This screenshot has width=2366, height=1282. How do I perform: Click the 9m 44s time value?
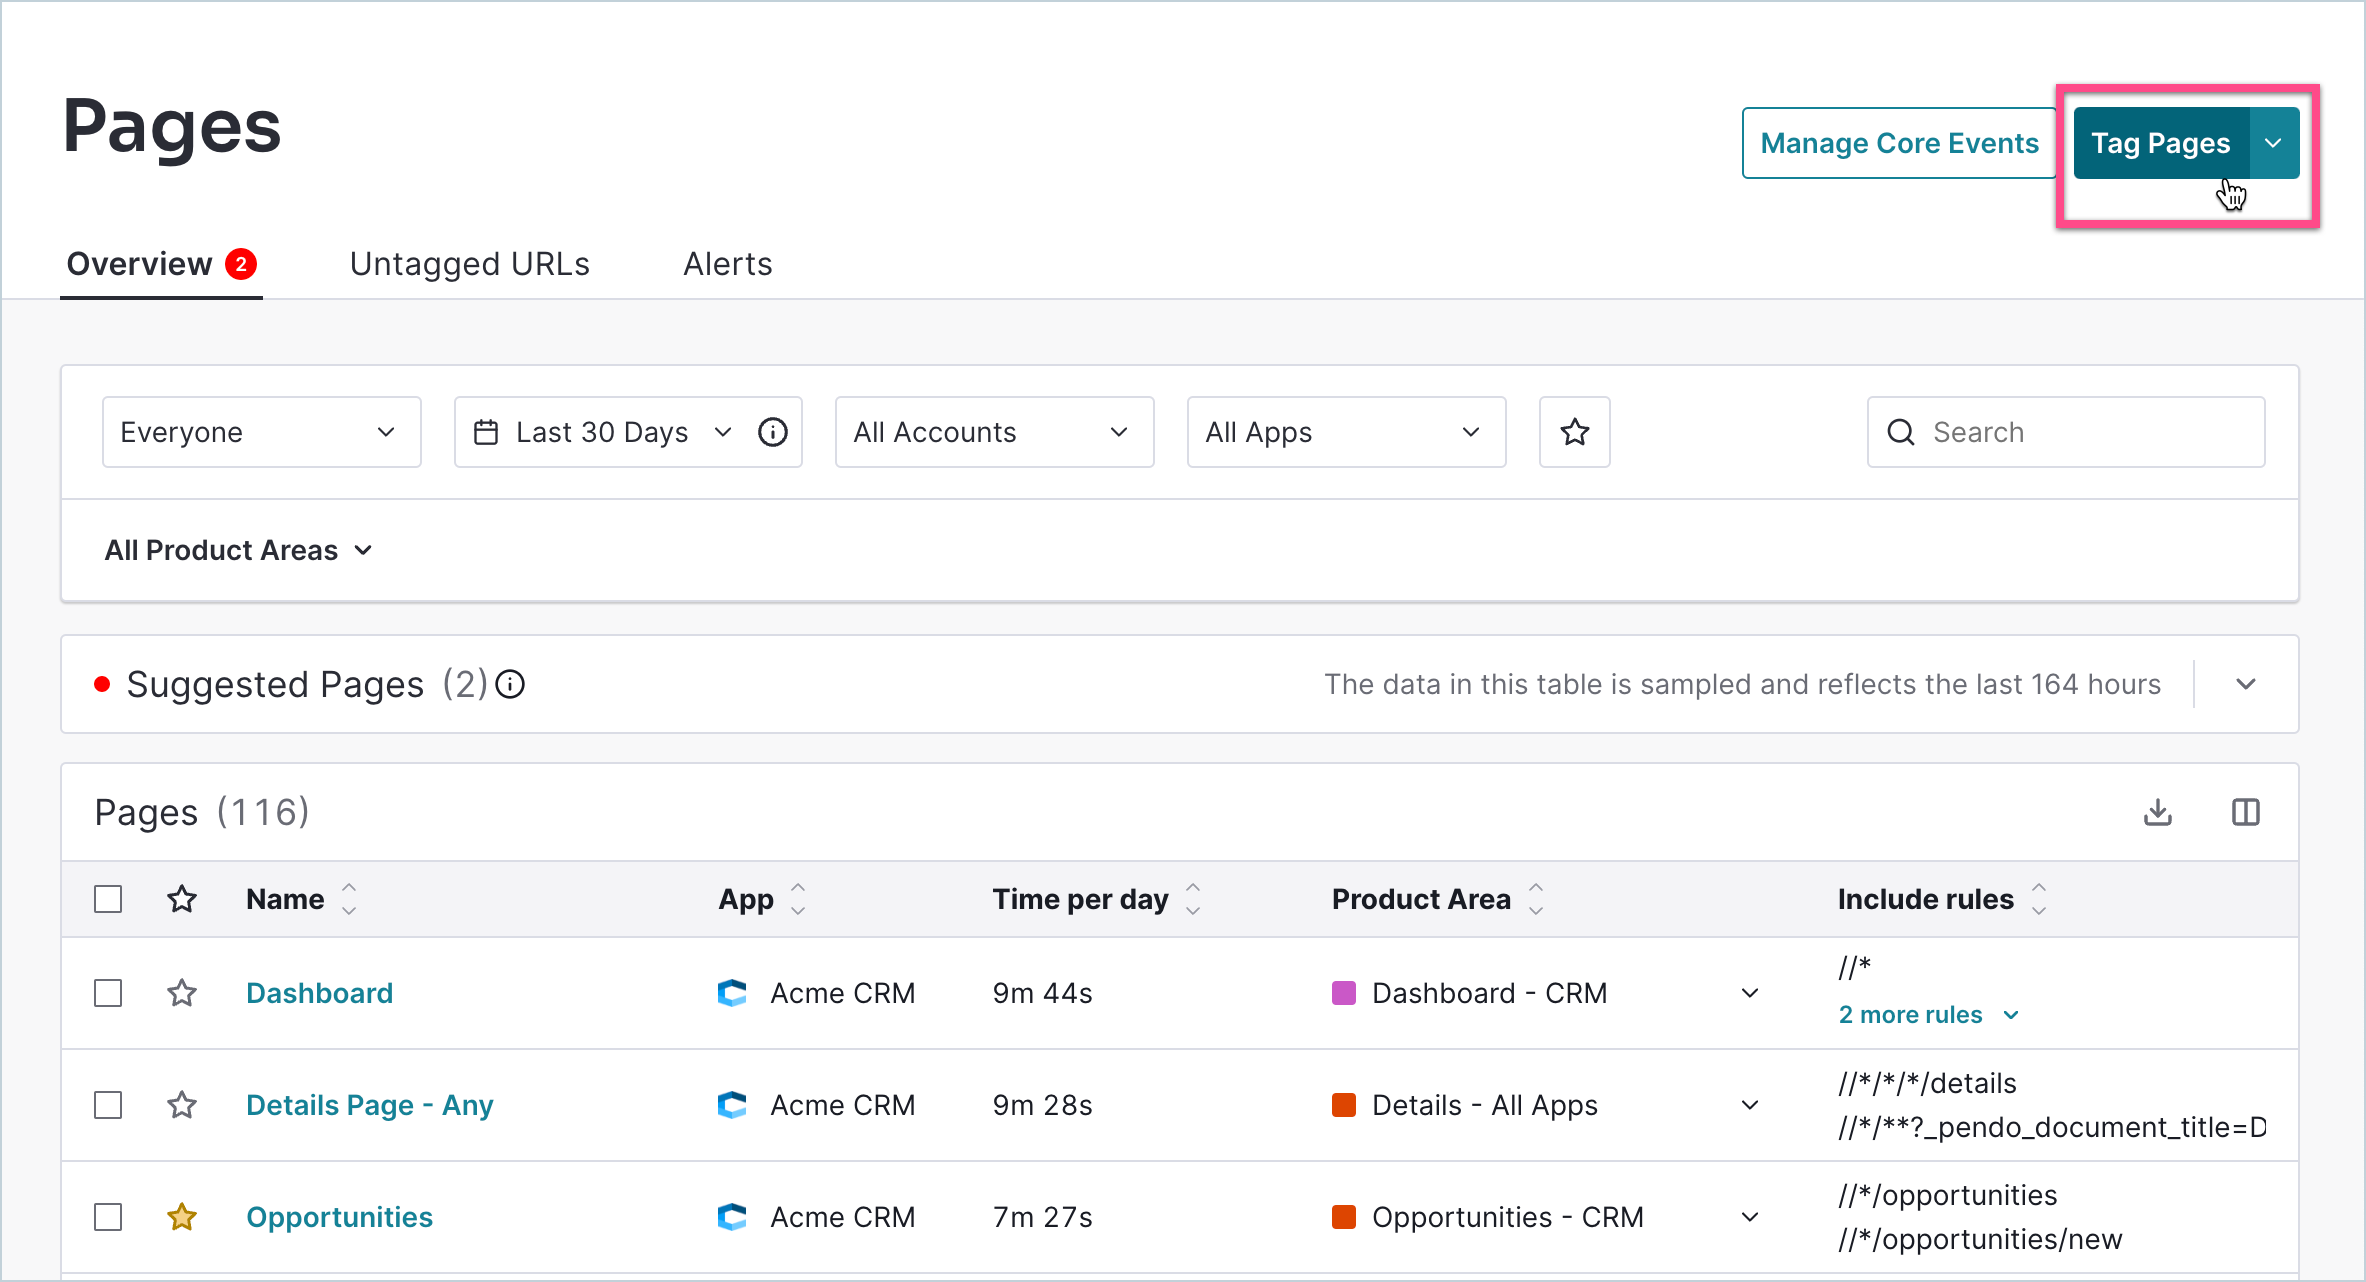pyautogui.click(x=1043, y=993)
